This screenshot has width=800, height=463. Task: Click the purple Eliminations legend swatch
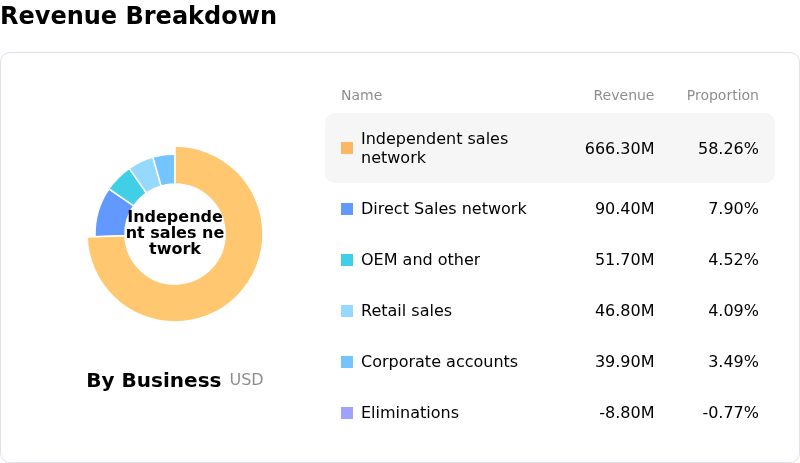click(347, 413)
